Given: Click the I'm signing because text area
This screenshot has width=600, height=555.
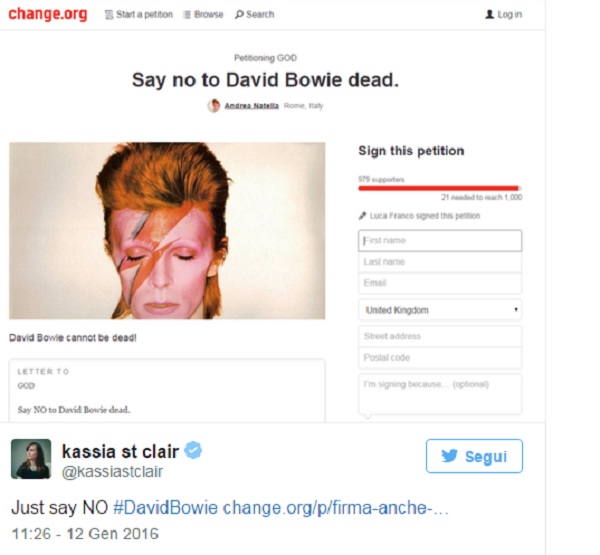Looking at the screenshot, I should tap(440, 394).
